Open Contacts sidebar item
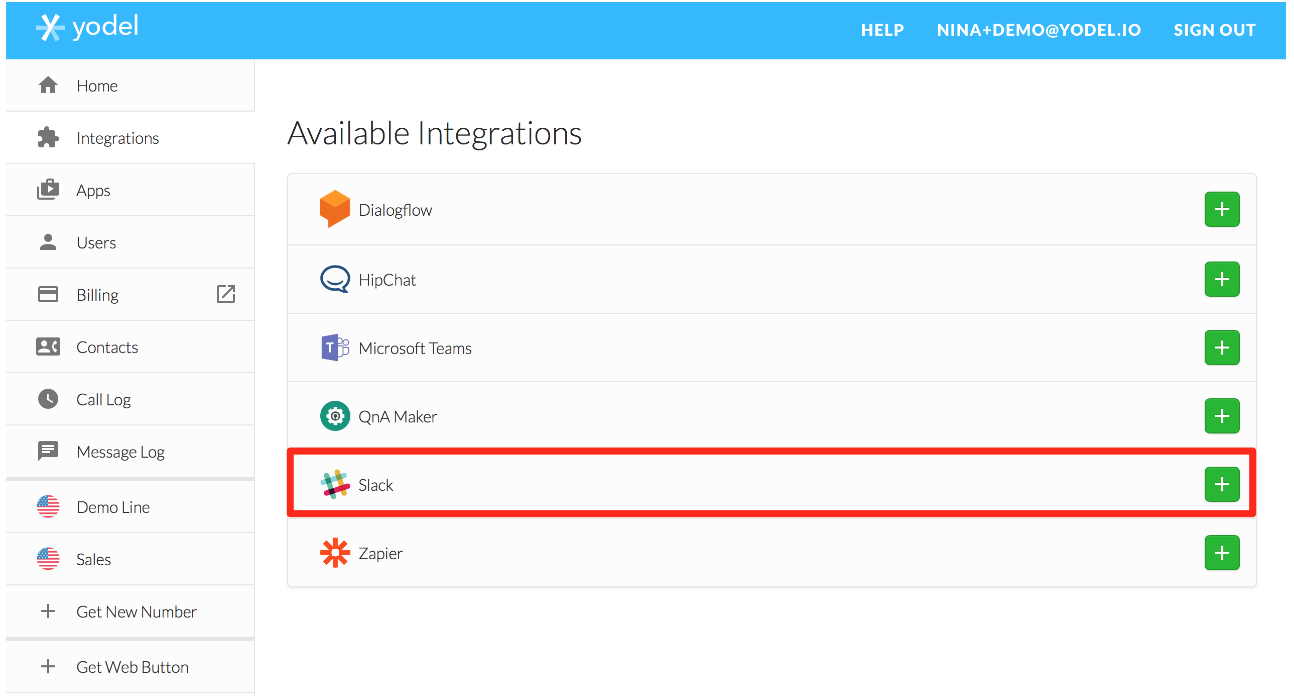Image resolution: width=1294 pixels, height=696 pixels. [130, 347]
